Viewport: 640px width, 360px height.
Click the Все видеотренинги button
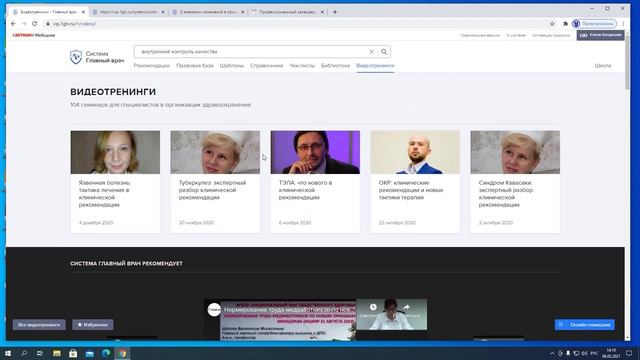pos(39,325)
